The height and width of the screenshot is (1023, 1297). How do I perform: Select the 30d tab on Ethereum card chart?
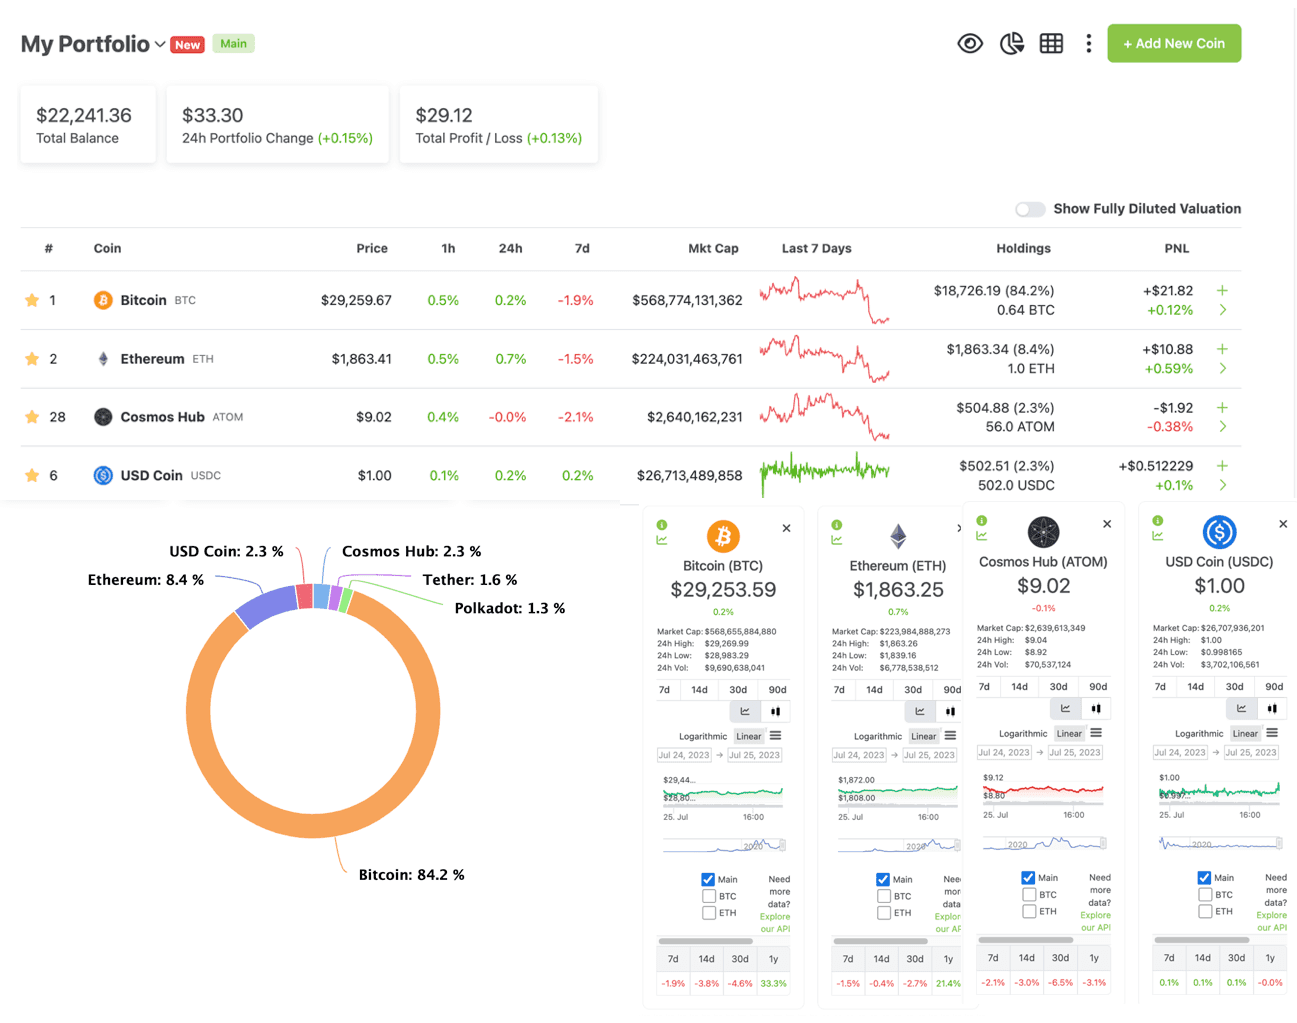(x=913, y=690)
